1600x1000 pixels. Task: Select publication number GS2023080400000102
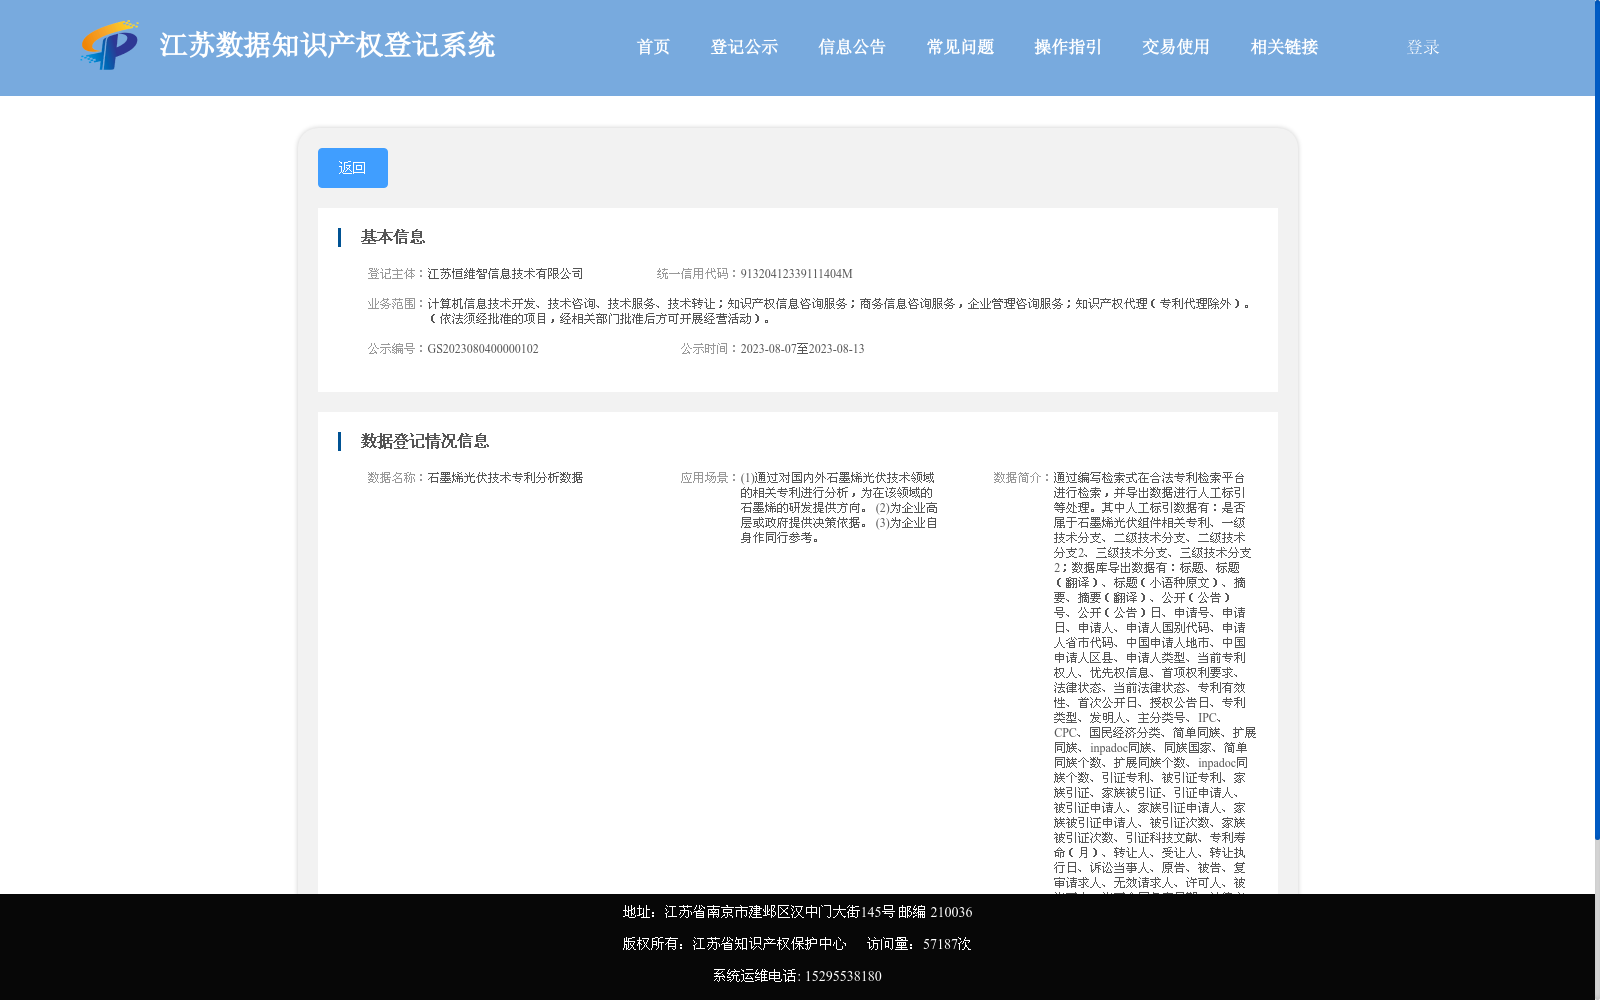[x=483, y=349]
